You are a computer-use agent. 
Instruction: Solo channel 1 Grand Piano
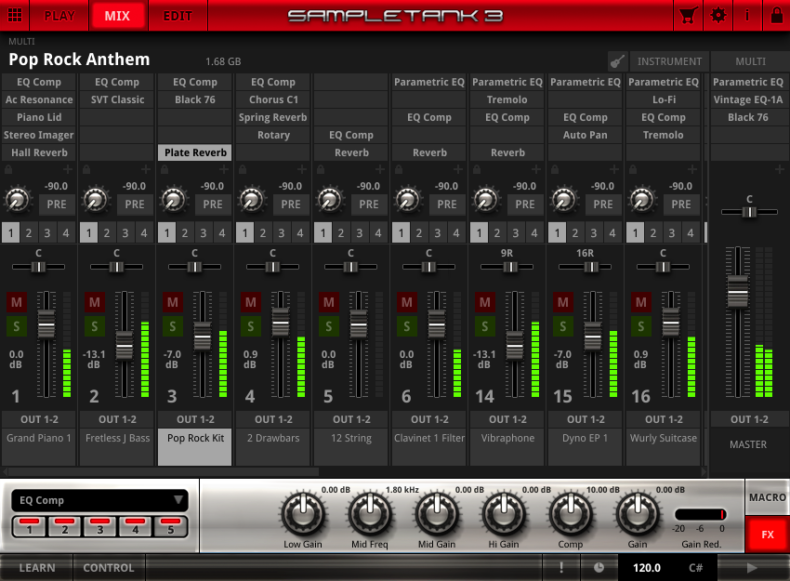click(x=16, y=327)
